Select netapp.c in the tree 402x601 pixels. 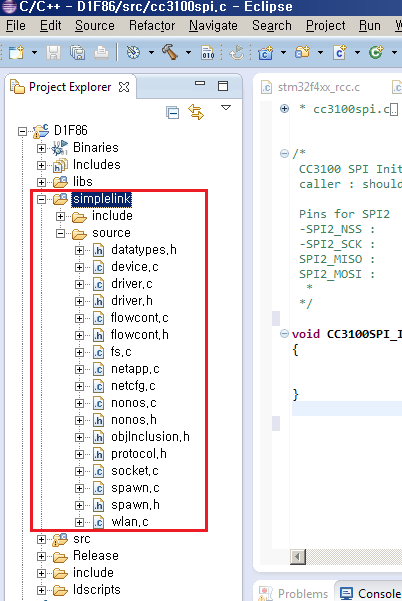pyautogui.click(x=135, y=369)
